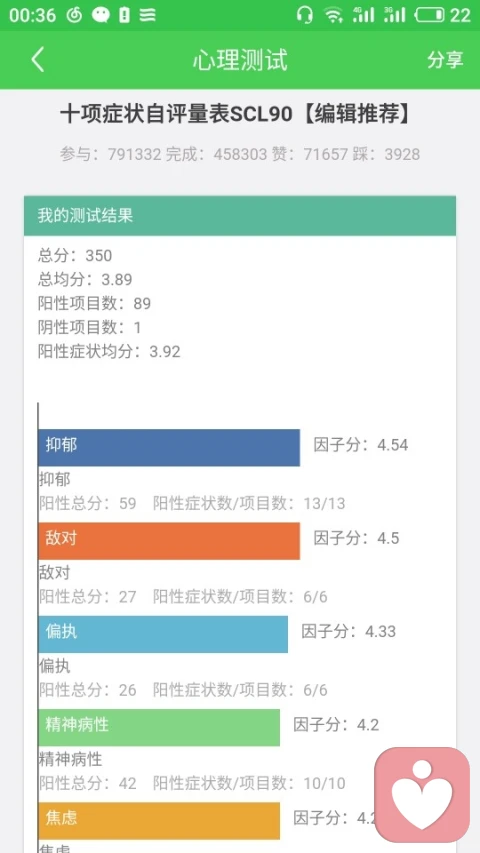Select the blue 抑郁 factor bar
This screenshot has height=853, width=480.
click(x=169, y=447)
